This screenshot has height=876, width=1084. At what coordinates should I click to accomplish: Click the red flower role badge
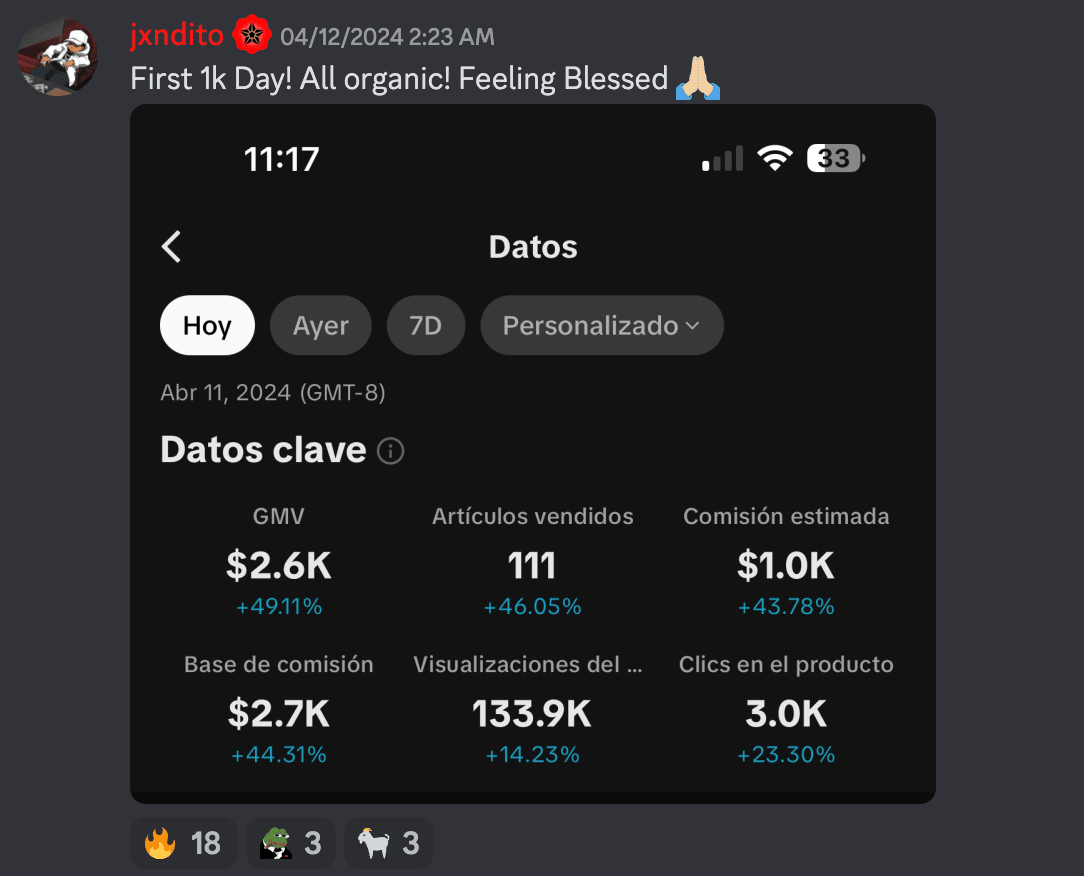pyautogui.click(x=251, y=37)
